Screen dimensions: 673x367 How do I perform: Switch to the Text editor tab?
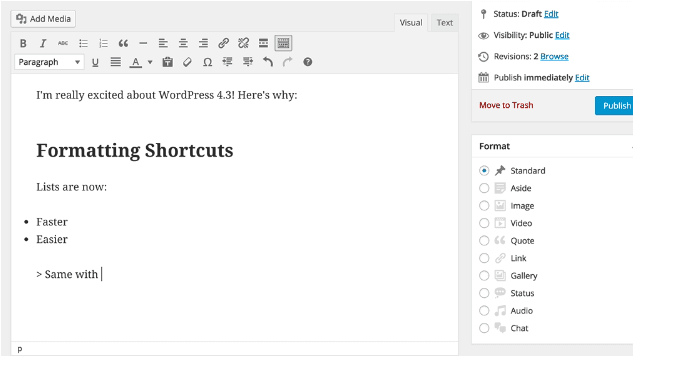click(x=445, y=23)
